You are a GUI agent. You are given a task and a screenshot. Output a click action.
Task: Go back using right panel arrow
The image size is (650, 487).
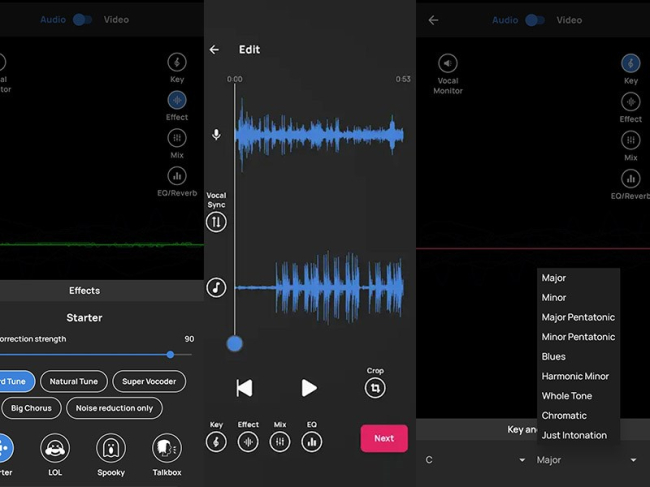(433, 20)
